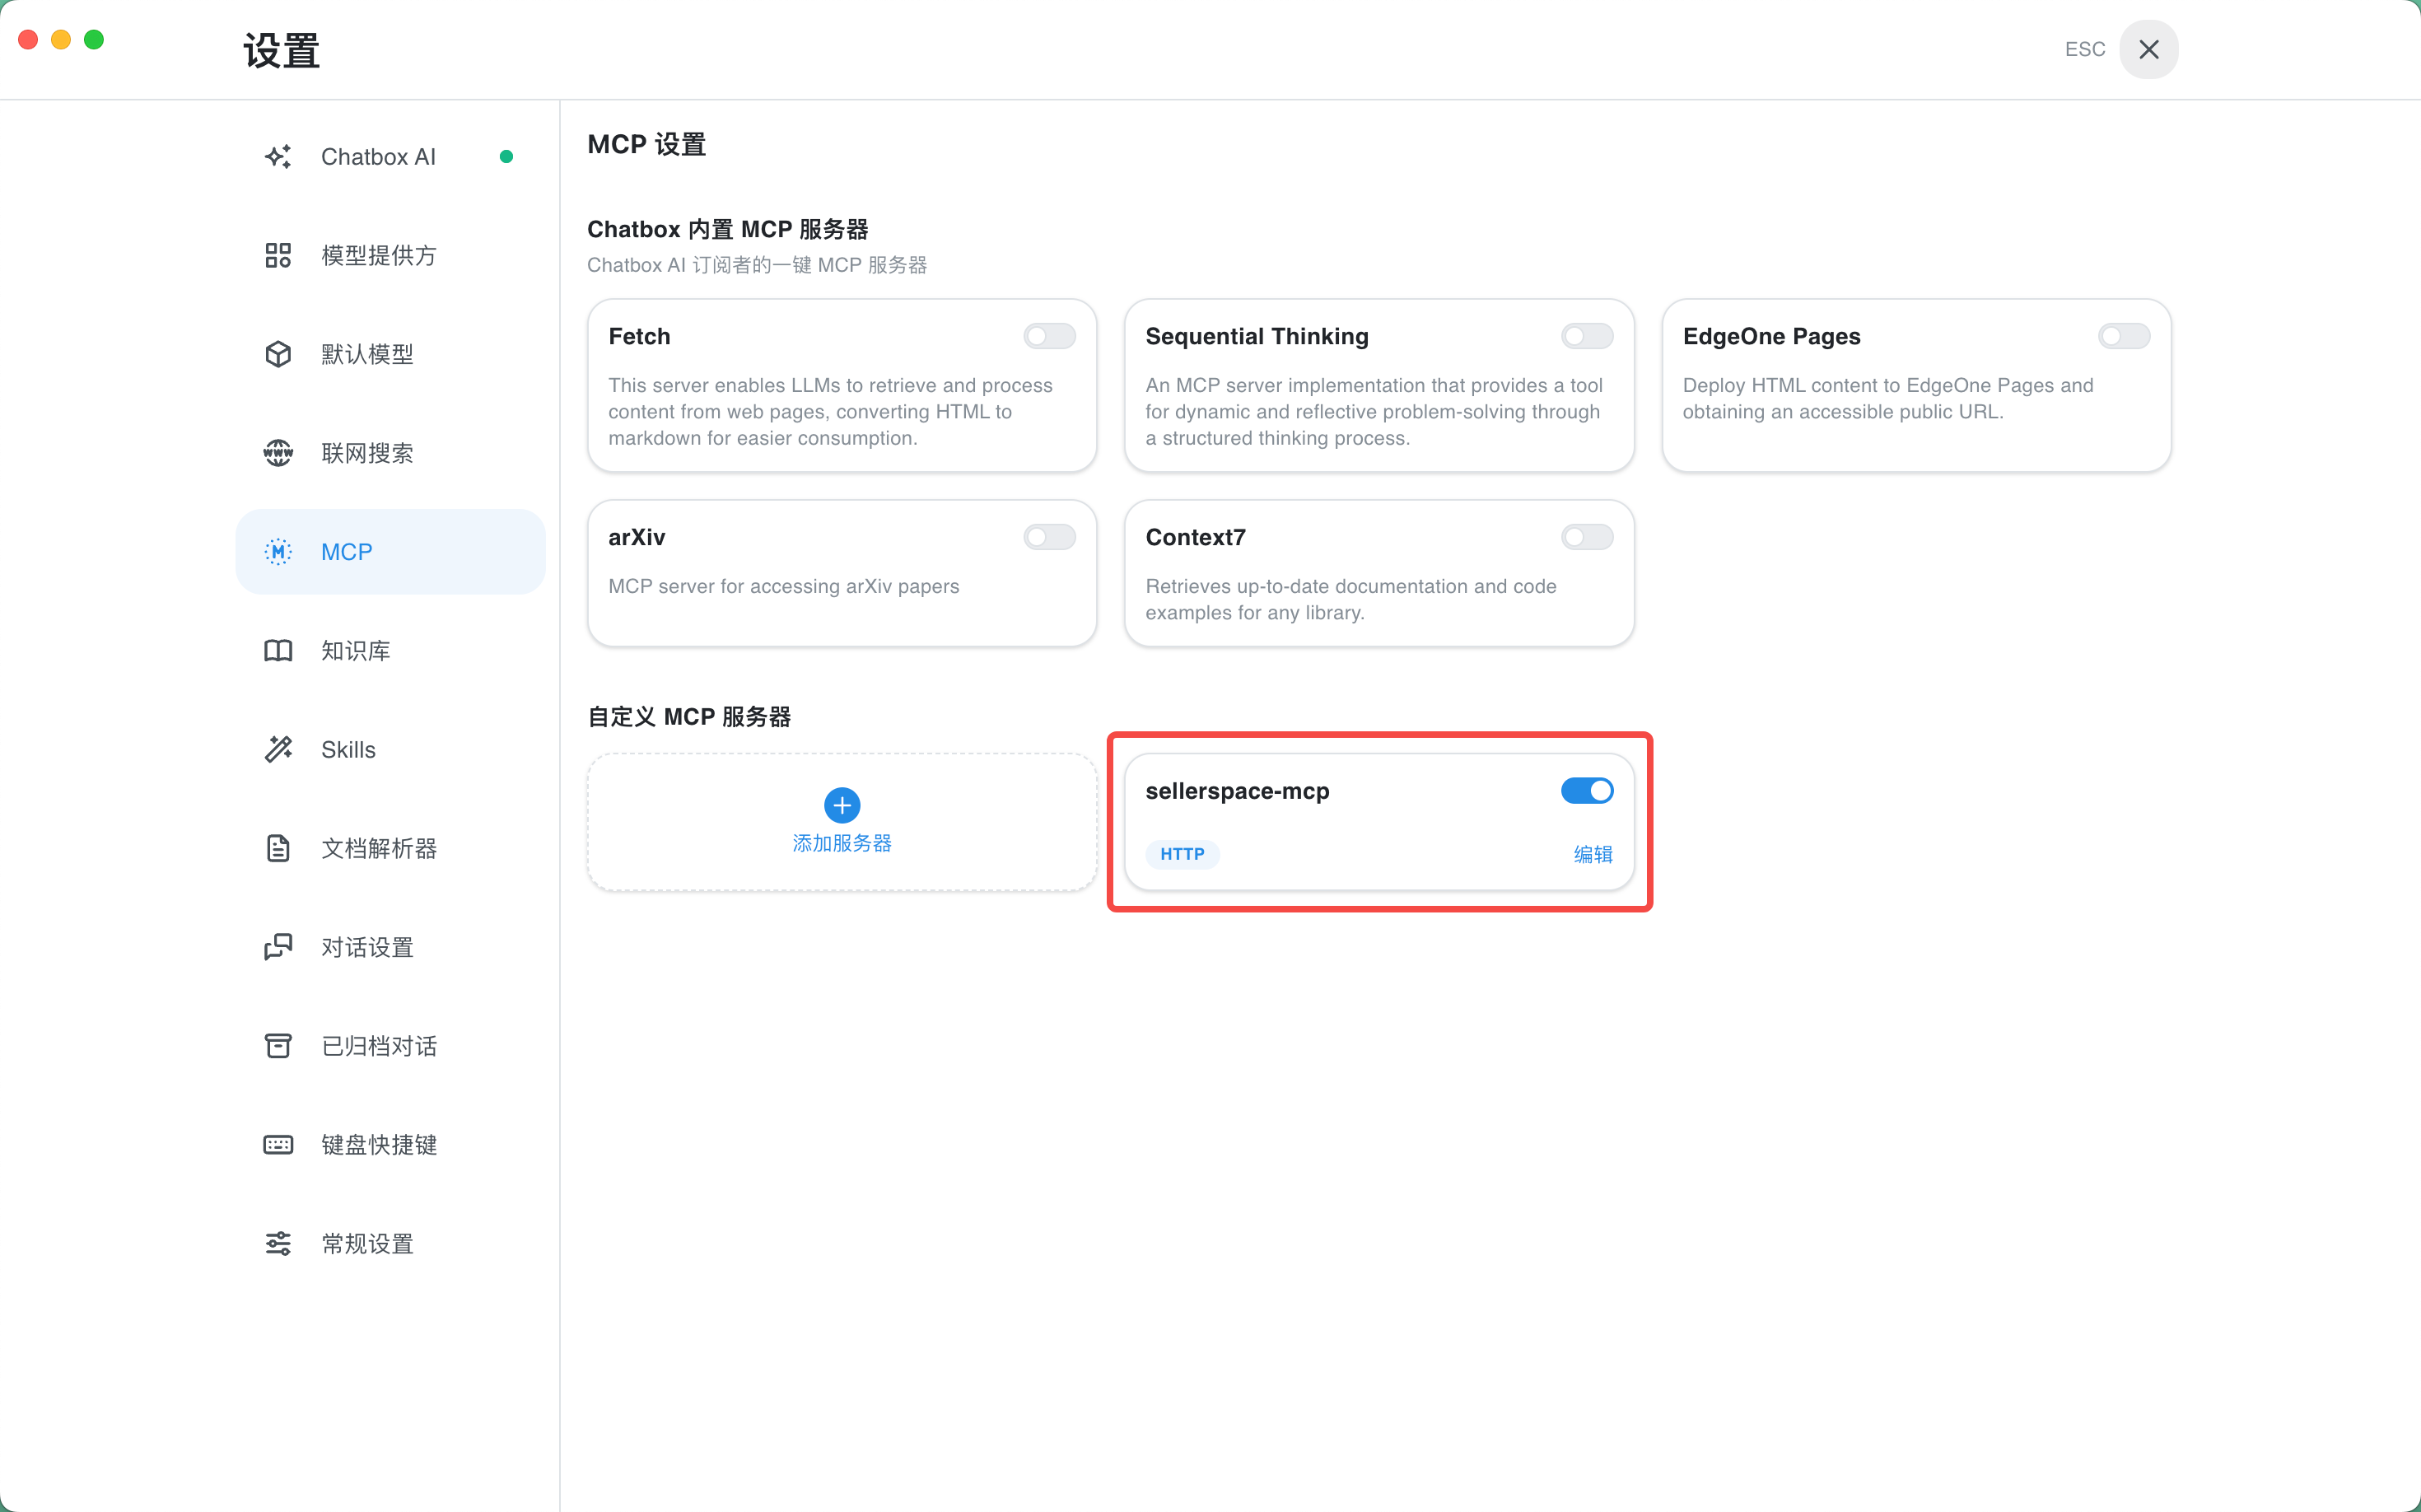
Task: Click the archived conversations box icon
Action: tap(278, 1046)
